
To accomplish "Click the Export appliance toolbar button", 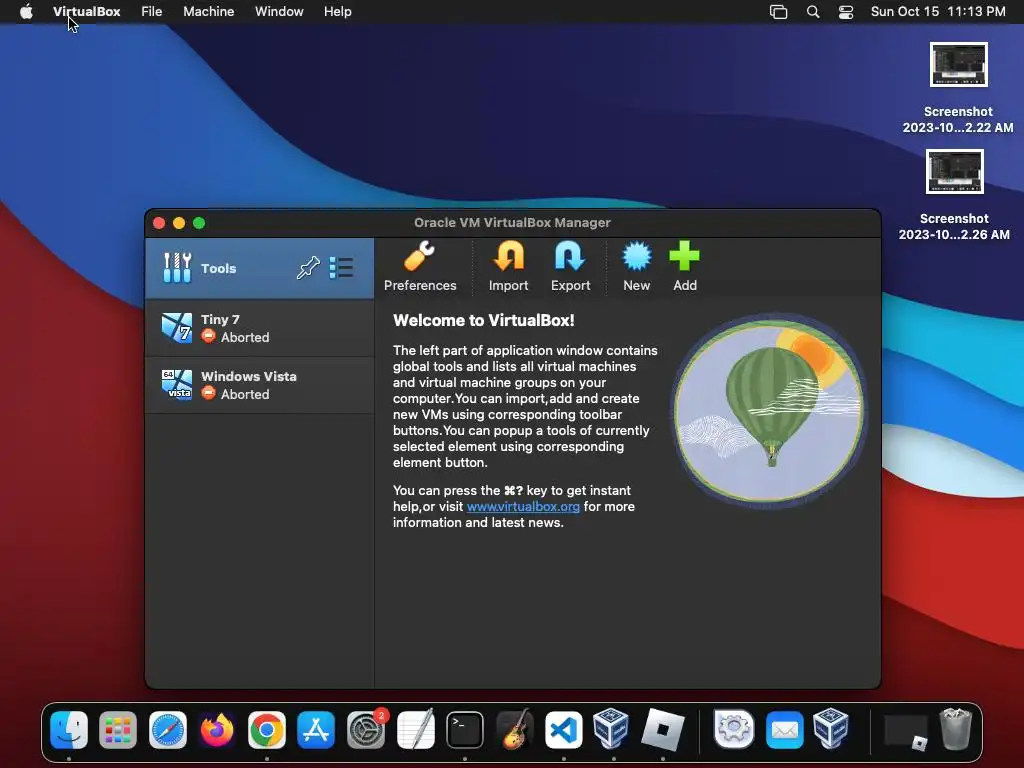I will [x=570, y=266].
